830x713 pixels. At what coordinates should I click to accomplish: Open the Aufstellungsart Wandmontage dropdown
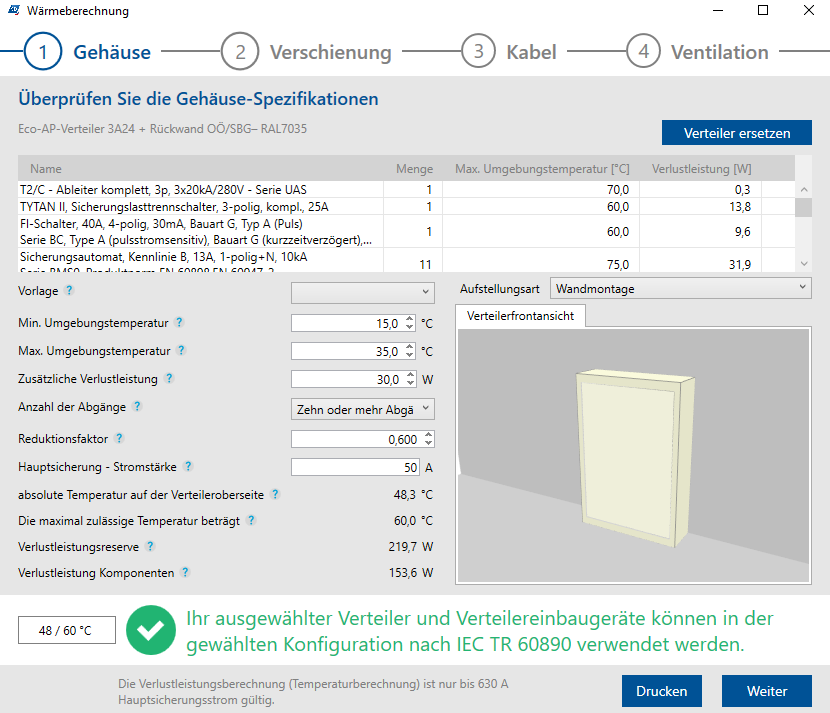point(681,288)
